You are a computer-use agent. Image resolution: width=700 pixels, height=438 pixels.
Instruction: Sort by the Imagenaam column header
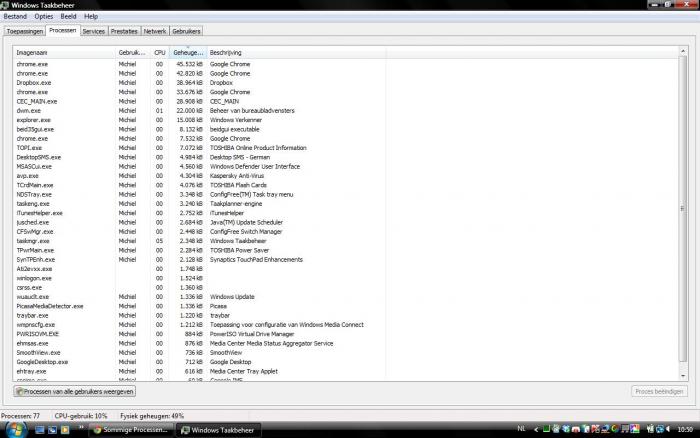(64, 53)
